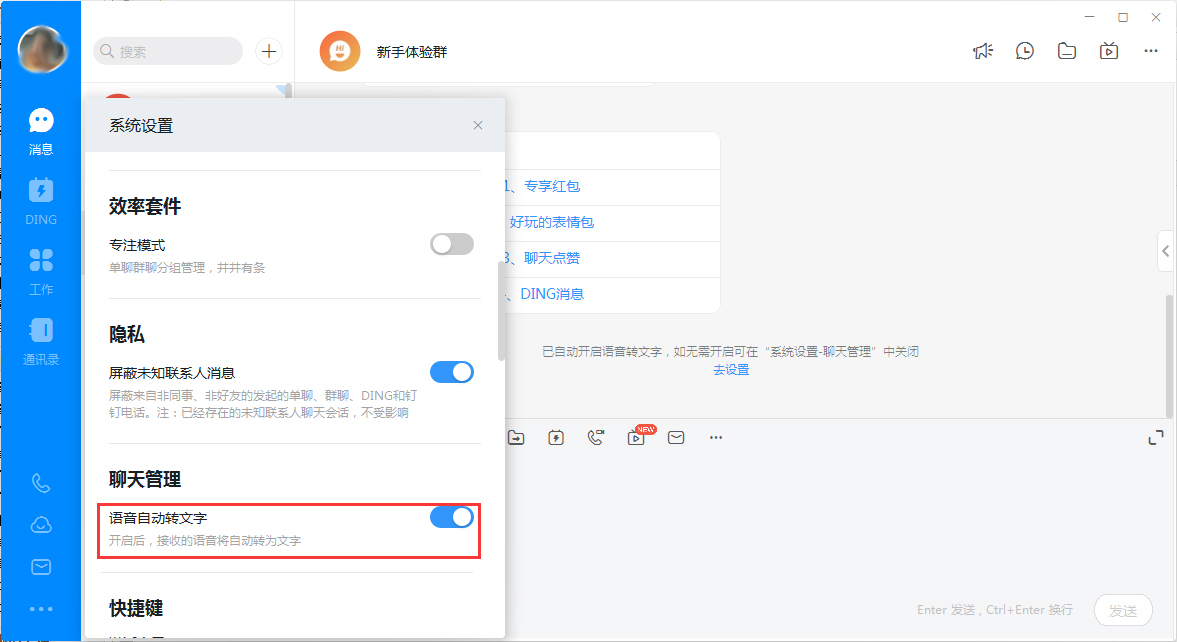Turn off 屏蔽未知联系人消息

point(452,371)
